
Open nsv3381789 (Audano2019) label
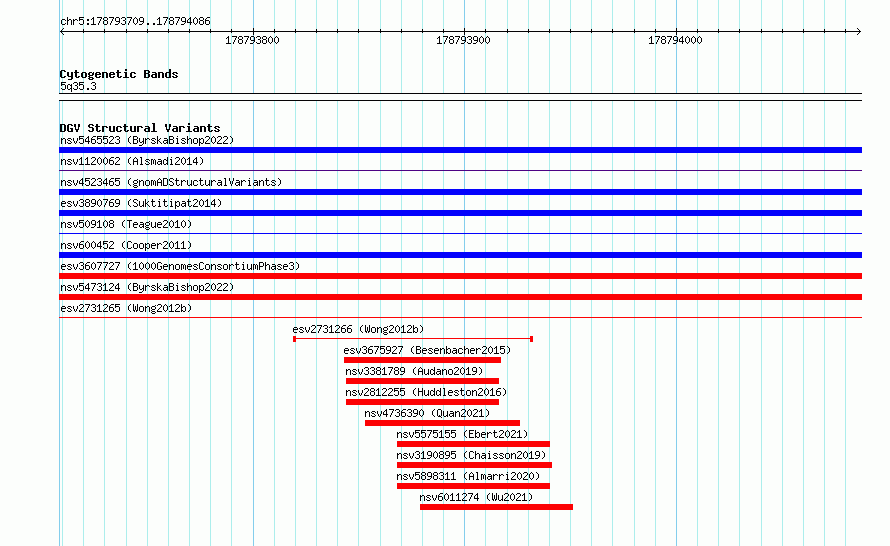[414, 371]
